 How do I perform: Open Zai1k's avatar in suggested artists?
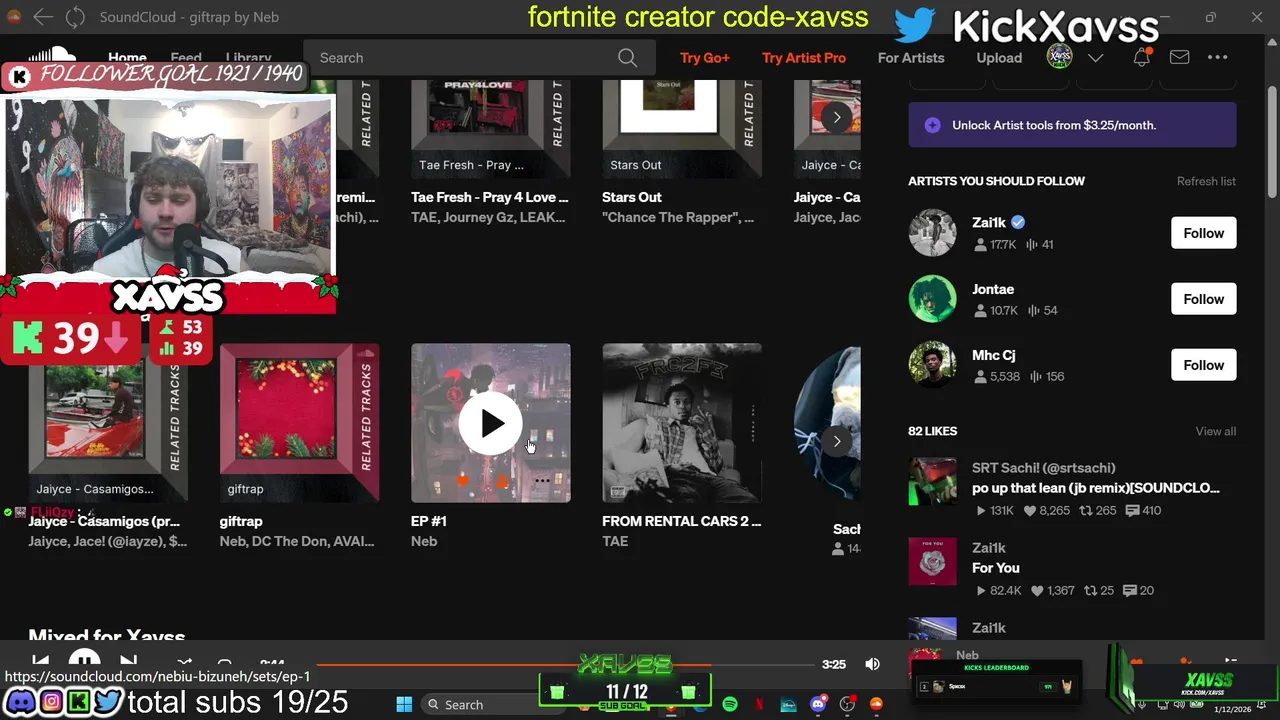click(932, 233)
